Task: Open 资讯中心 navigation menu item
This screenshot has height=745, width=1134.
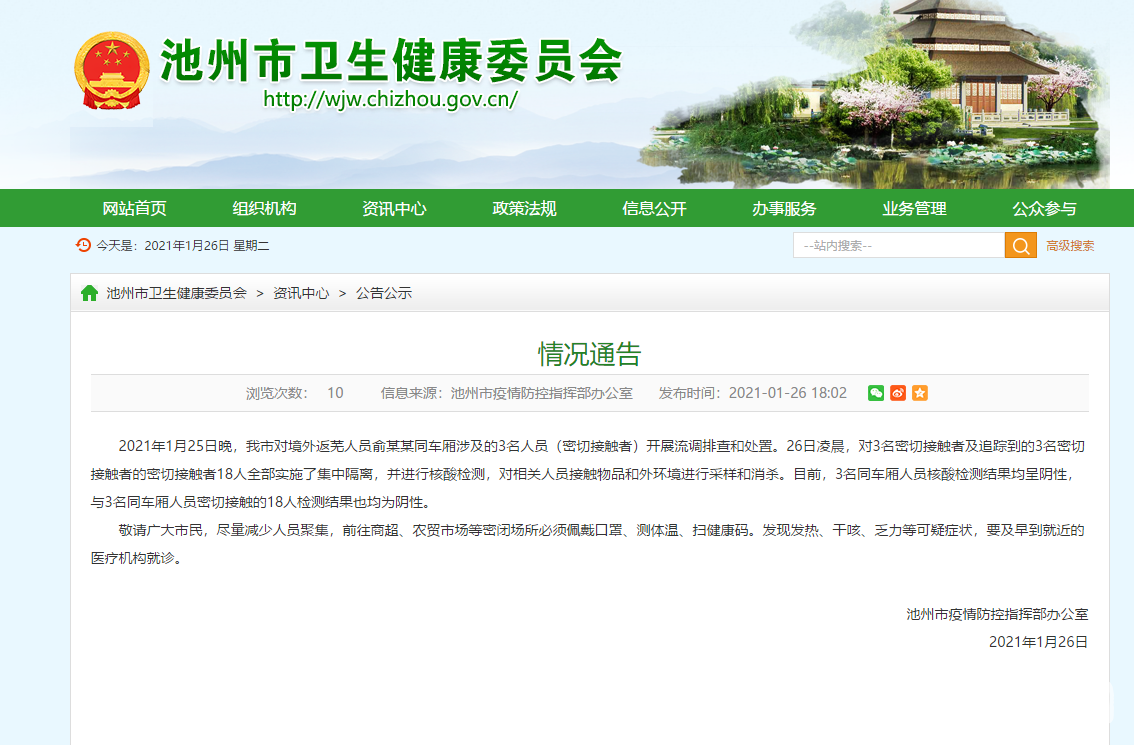Action: [394, 208]
